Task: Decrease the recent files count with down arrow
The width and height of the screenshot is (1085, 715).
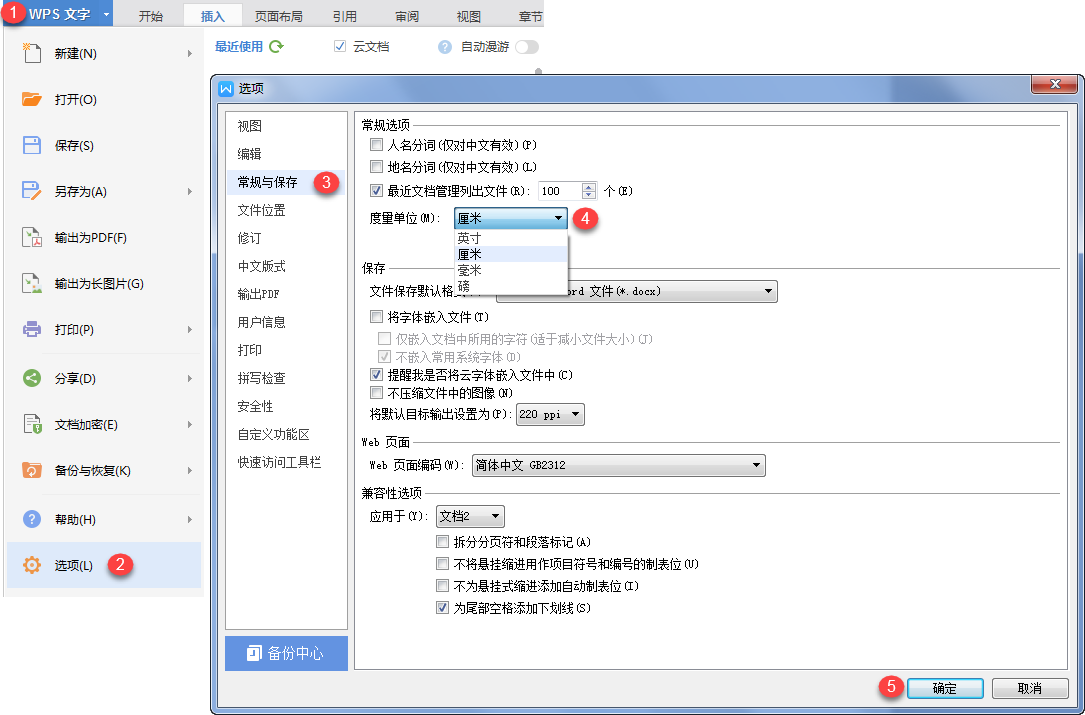Action: click(589, 196)
